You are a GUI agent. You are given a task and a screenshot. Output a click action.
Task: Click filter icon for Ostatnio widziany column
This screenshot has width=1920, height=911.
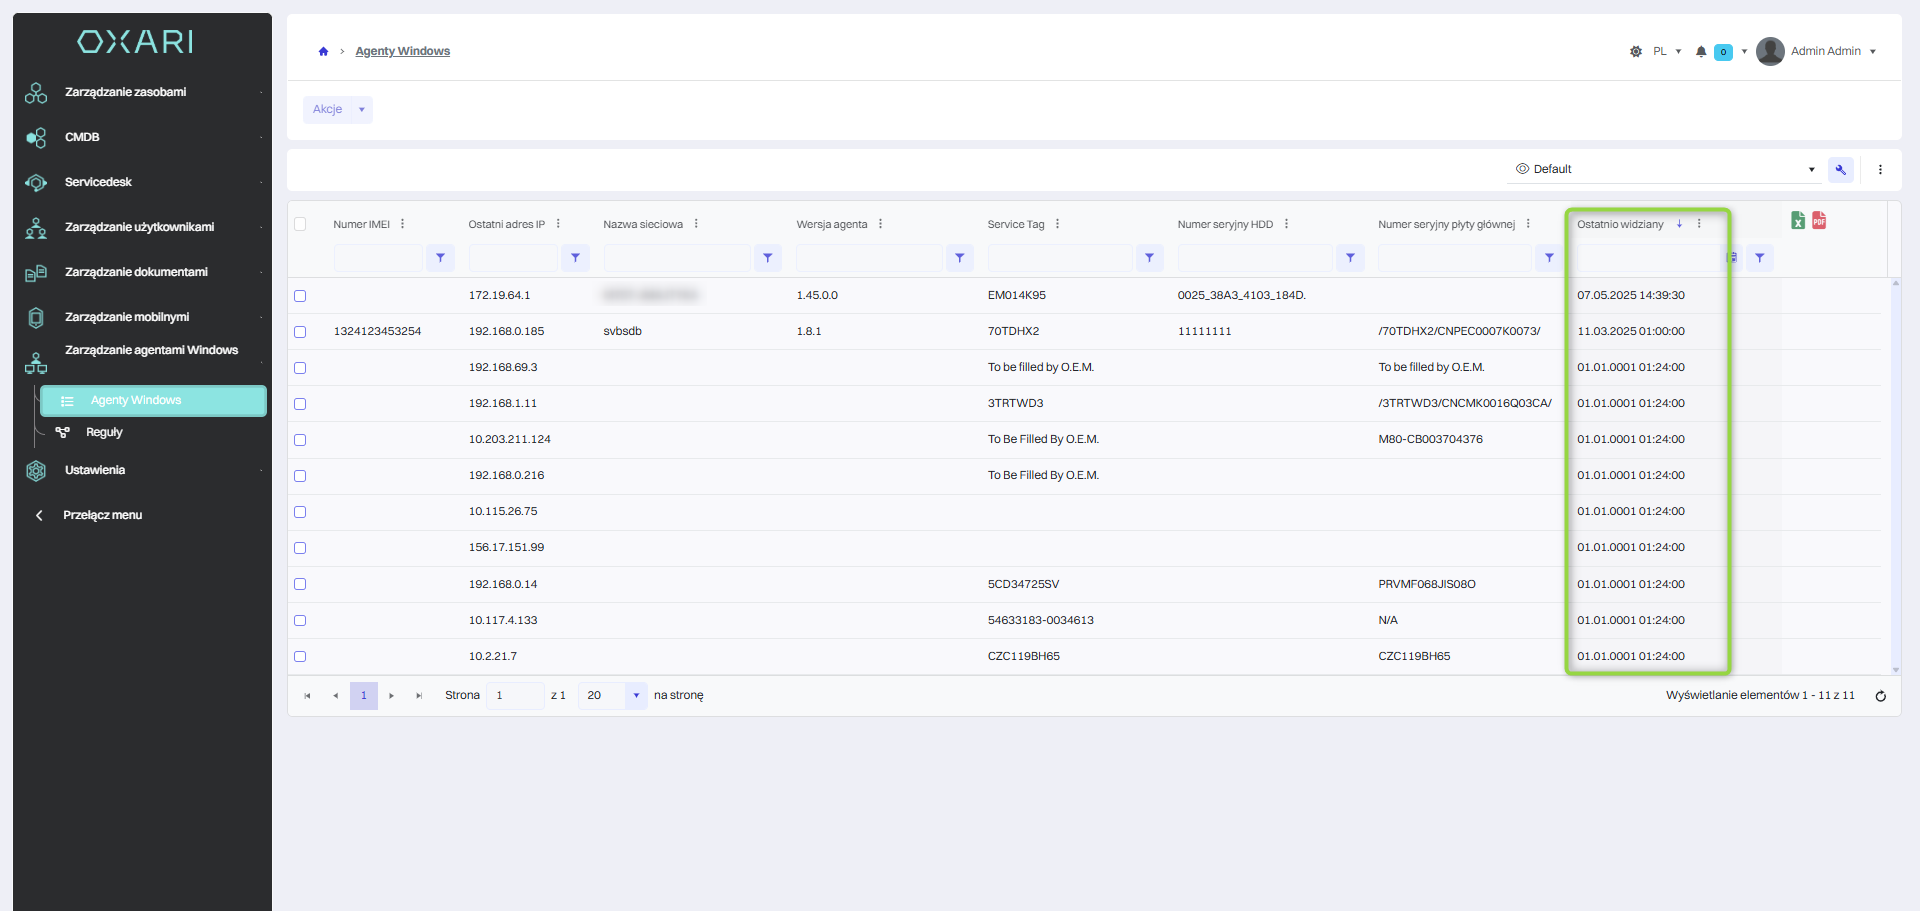click(x=1760, y=258)
